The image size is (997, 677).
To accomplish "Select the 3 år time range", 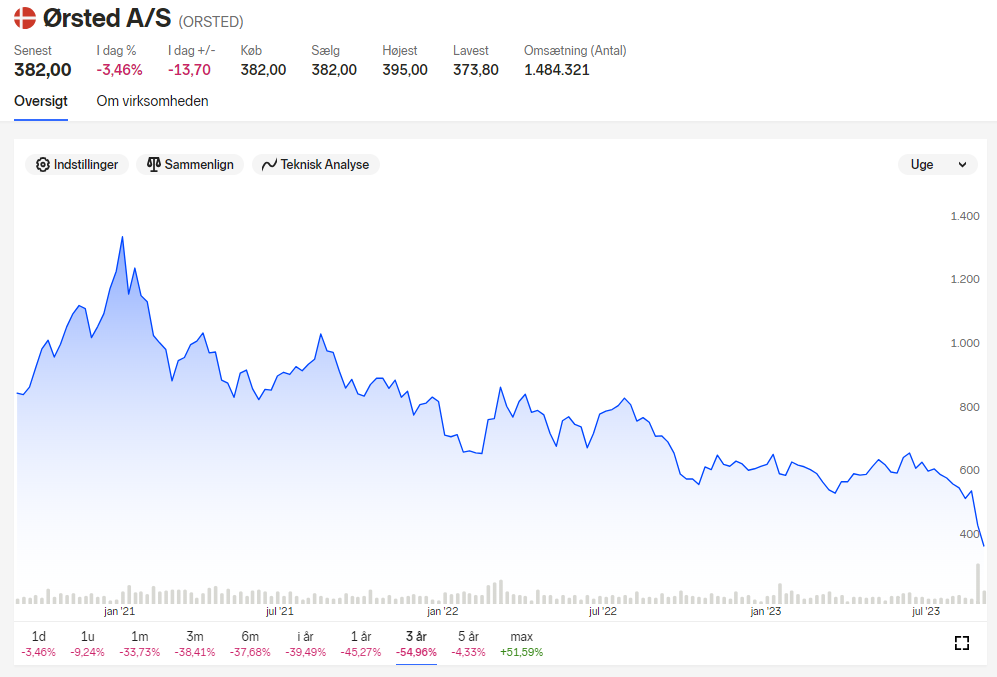I will coord(416,643).
